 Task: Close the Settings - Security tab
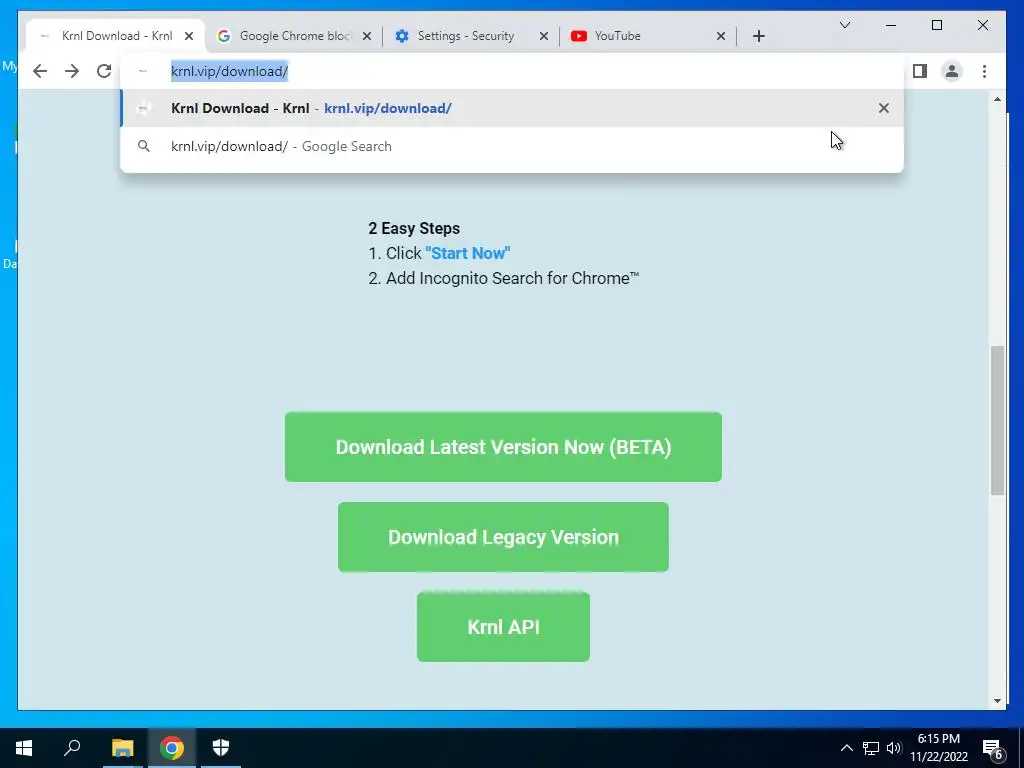click(x=543, y=36)
